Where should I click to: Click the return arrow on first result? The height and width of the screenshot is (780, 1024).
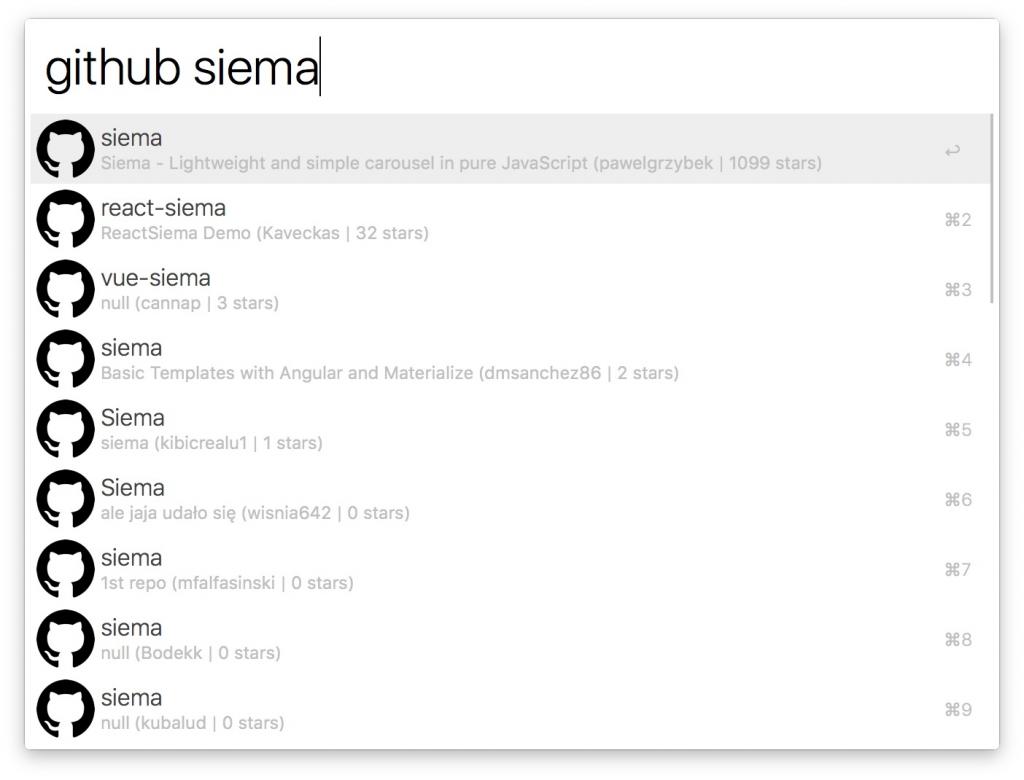pos(952,150)
